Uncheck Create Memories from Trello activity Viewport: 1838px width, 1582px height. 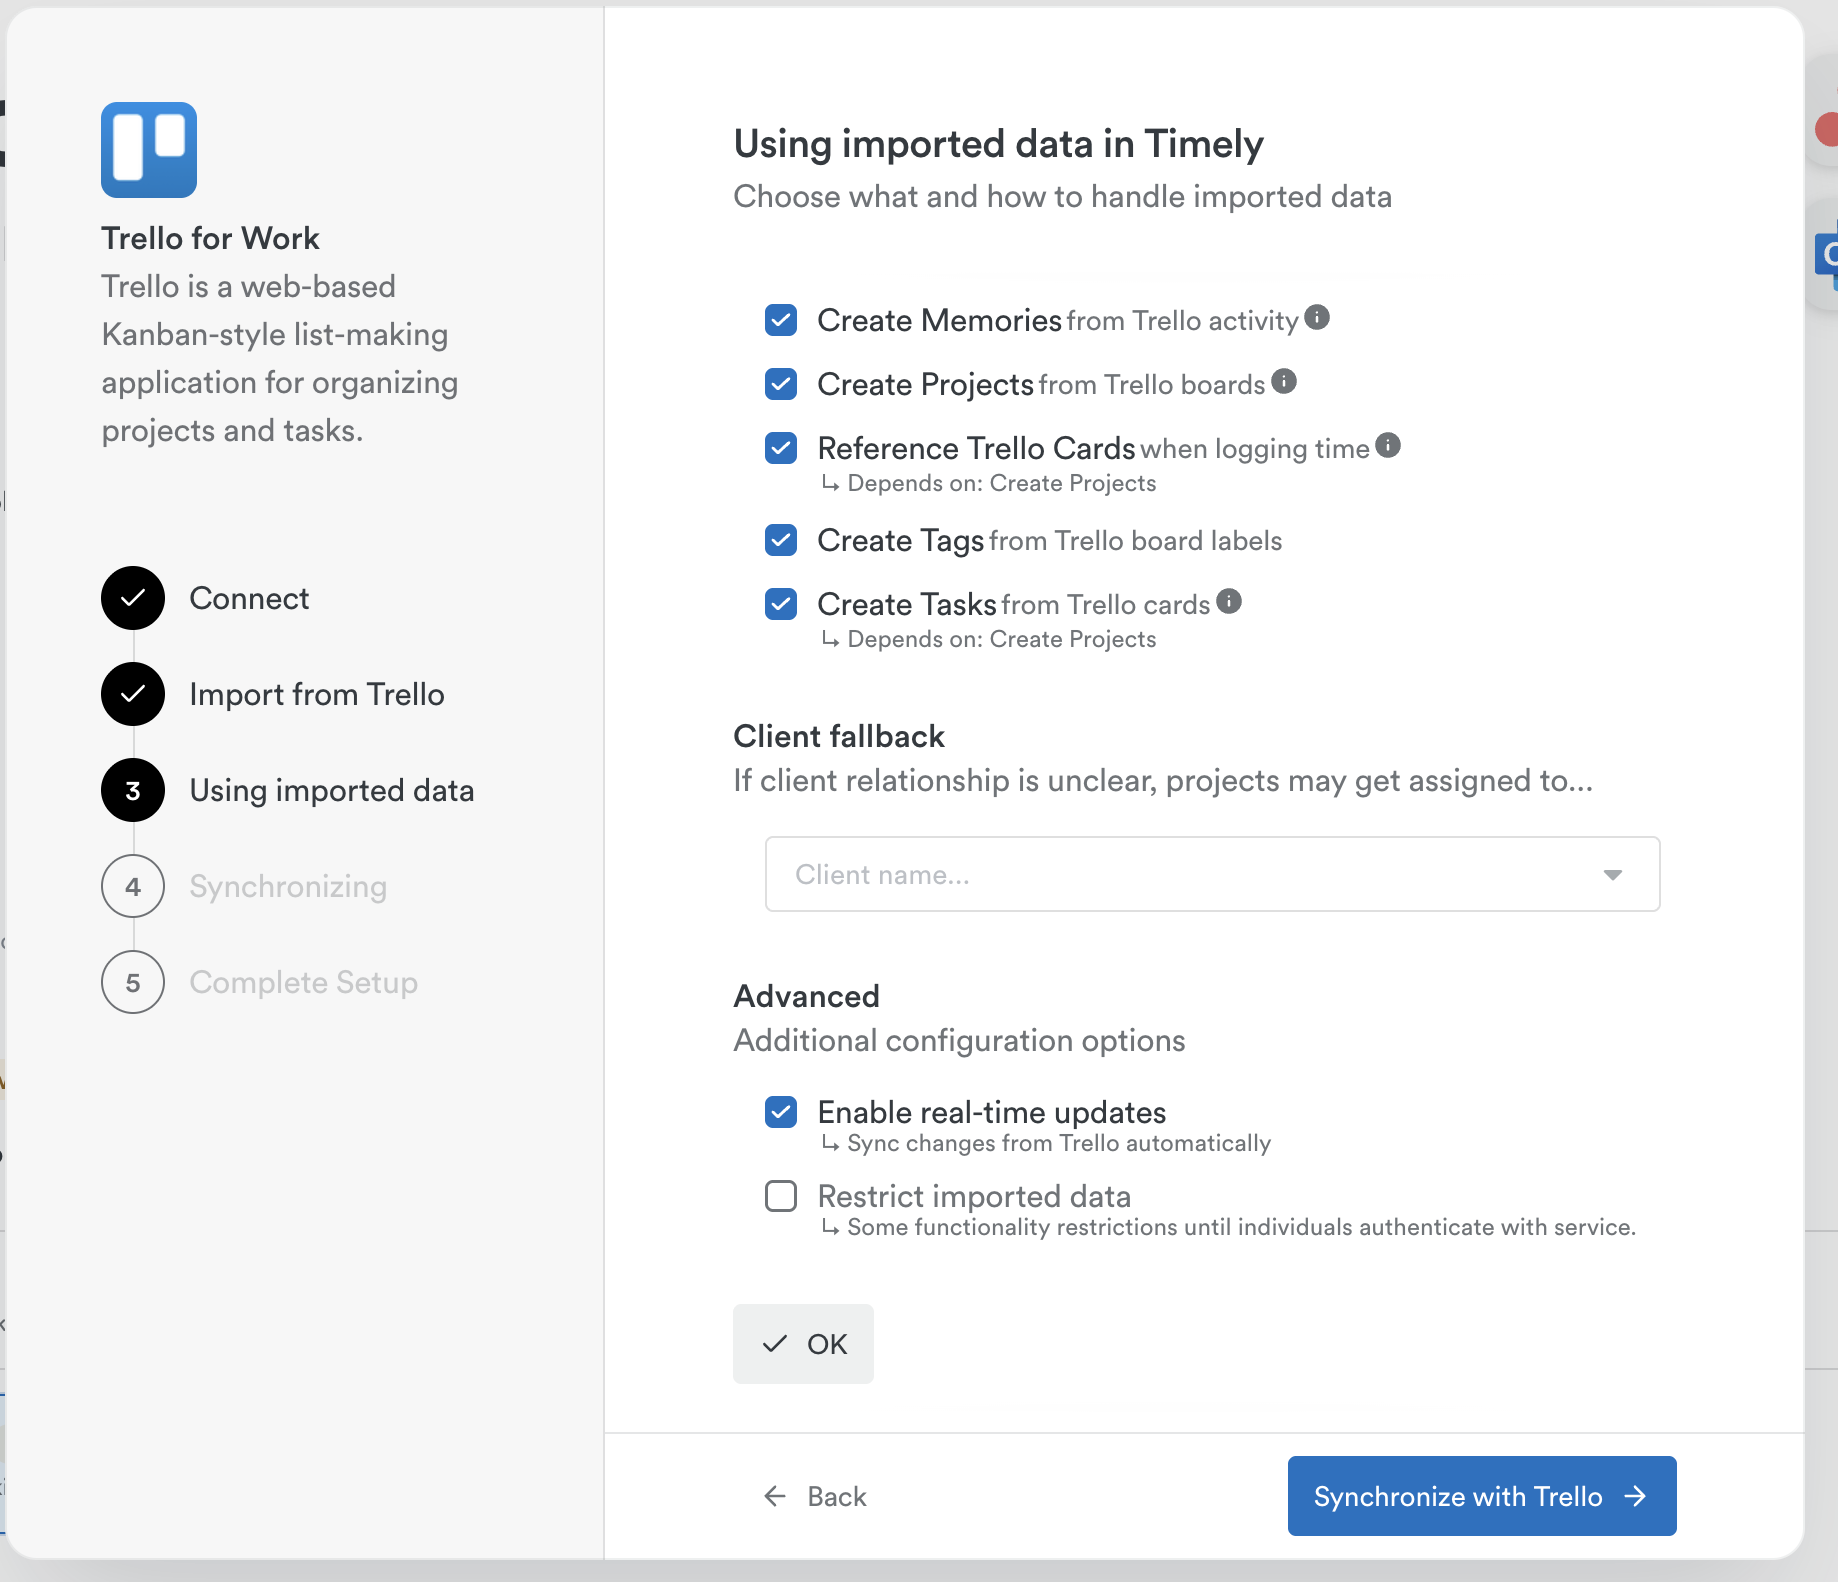click(x=781, y=320)
